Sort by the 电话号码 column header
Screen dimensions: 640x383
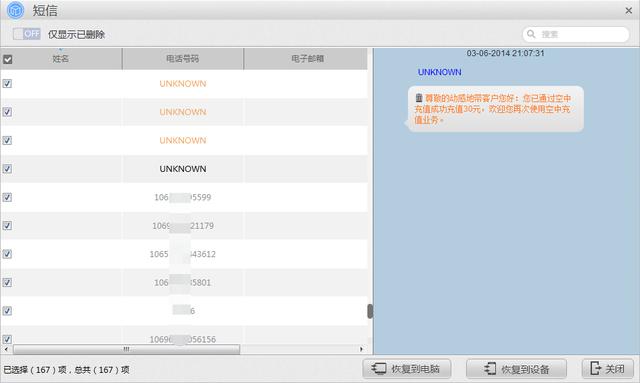pyautogui.click(x=182, y=59)
